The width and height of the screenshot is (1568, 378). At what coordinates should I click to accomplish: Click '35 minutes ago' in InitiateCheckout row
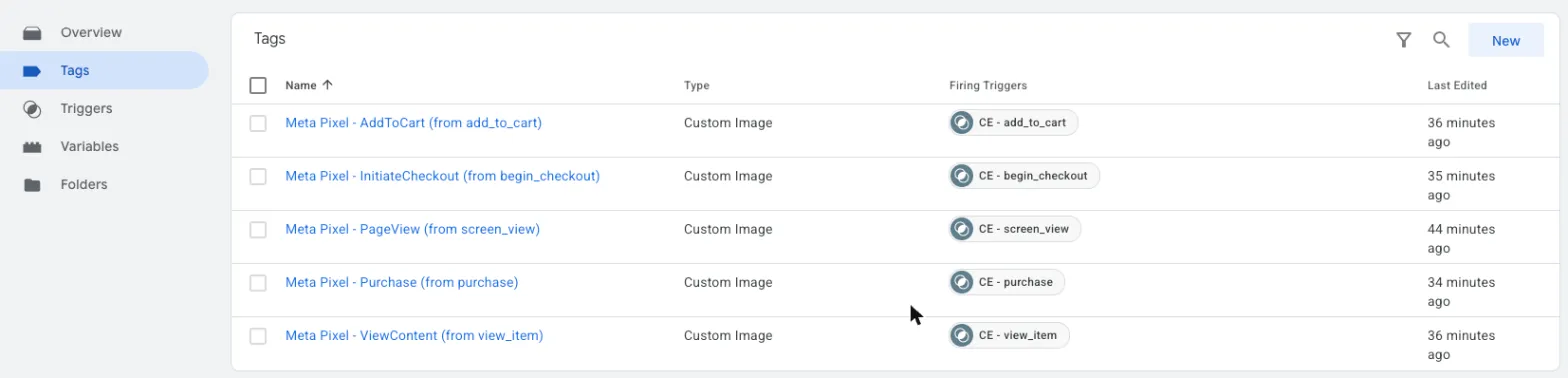pyautogui.click(x=1461, y=185)
